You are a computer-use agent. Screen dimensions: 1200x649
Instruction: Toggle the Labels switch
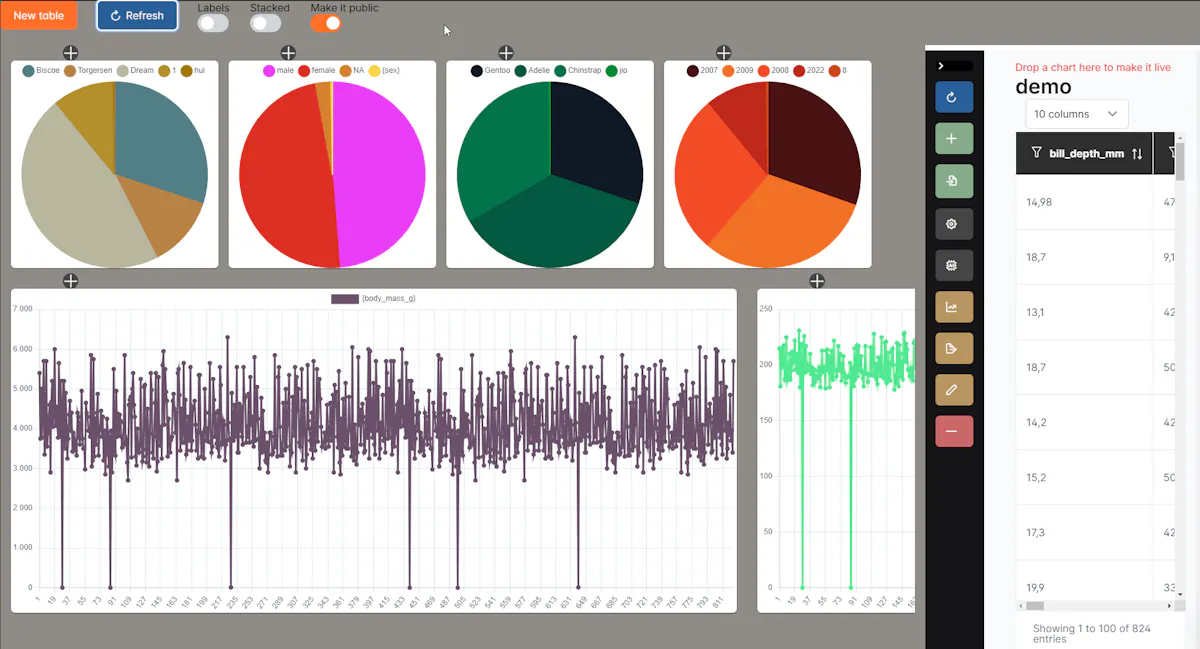pos(213,23)
